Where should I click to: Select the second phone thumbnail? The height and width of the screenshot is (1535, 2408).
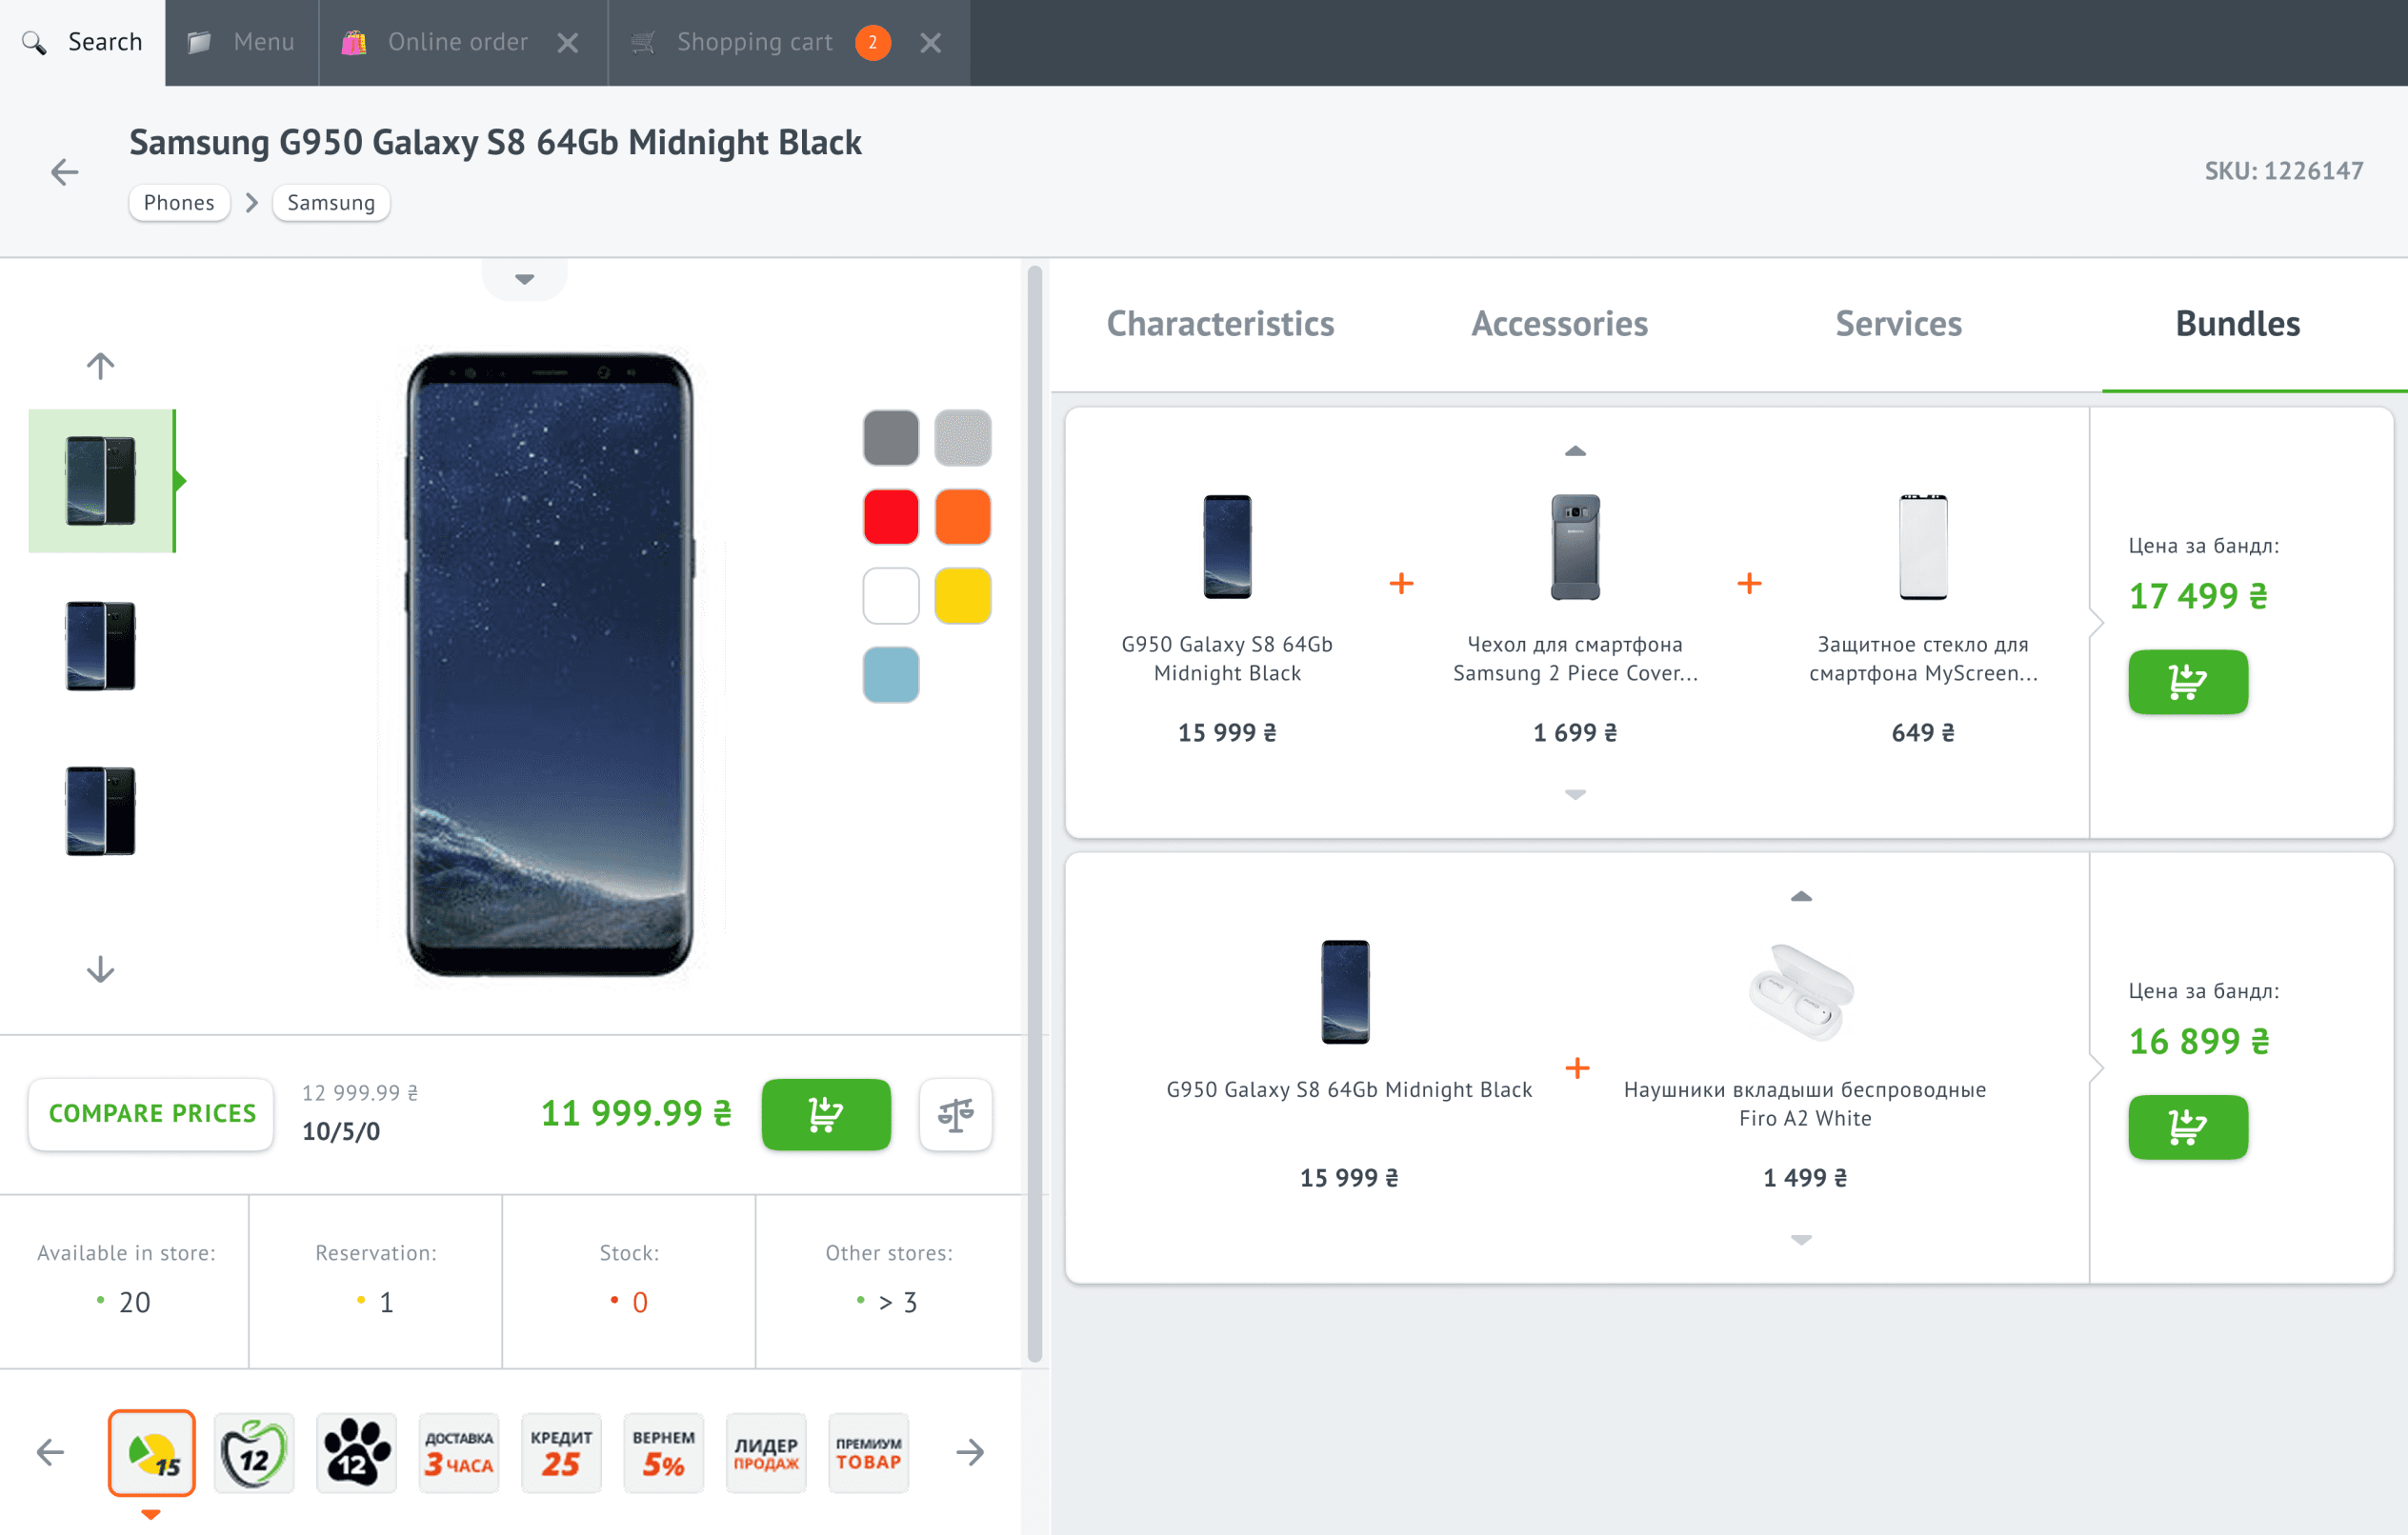tap(101, 646)
